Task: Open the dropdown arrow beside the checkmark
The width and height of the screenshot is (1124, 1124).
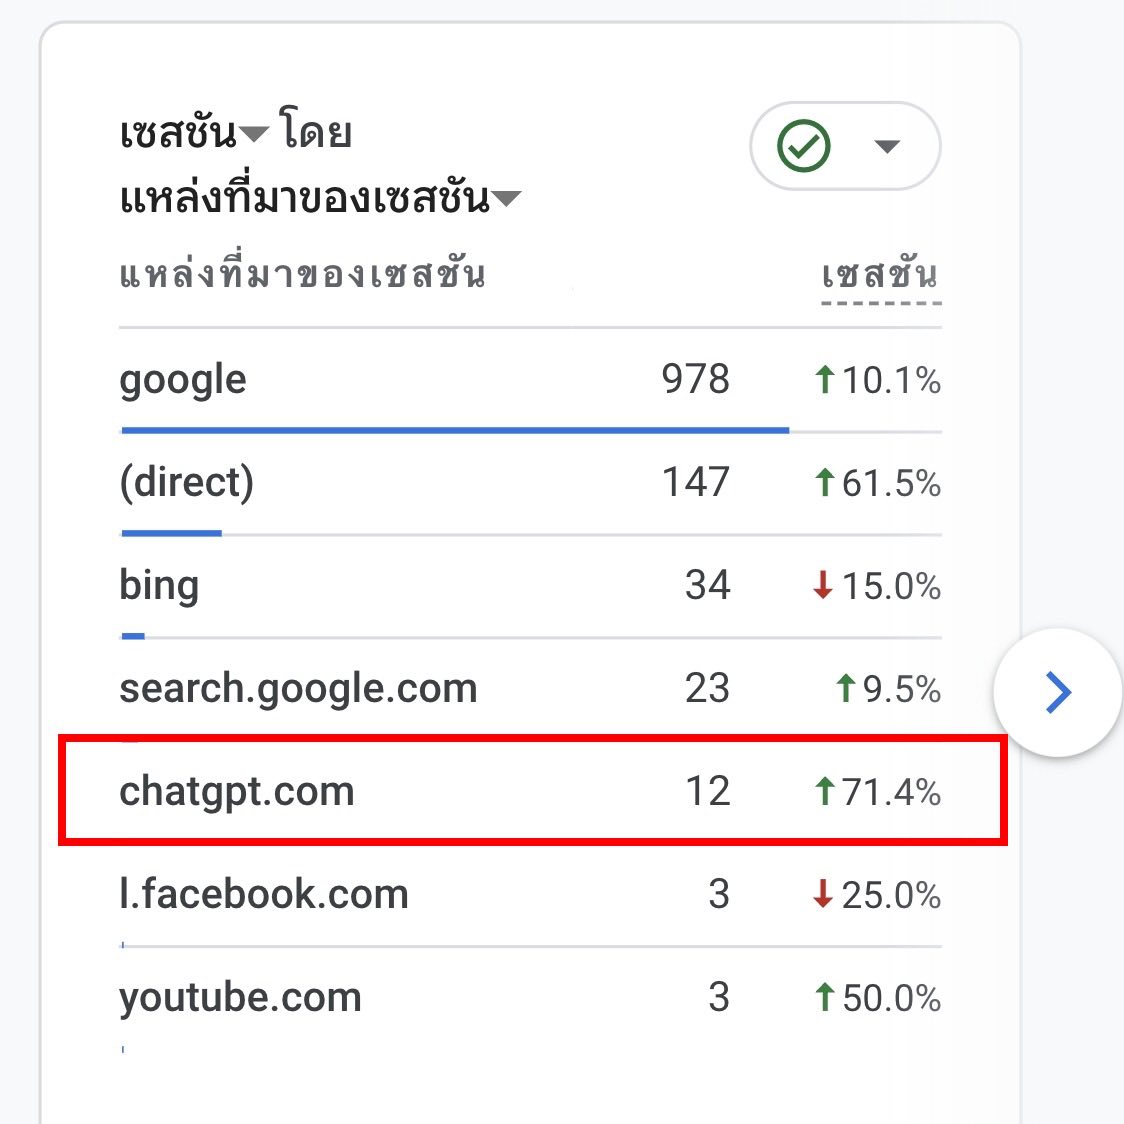Action: 887,147
